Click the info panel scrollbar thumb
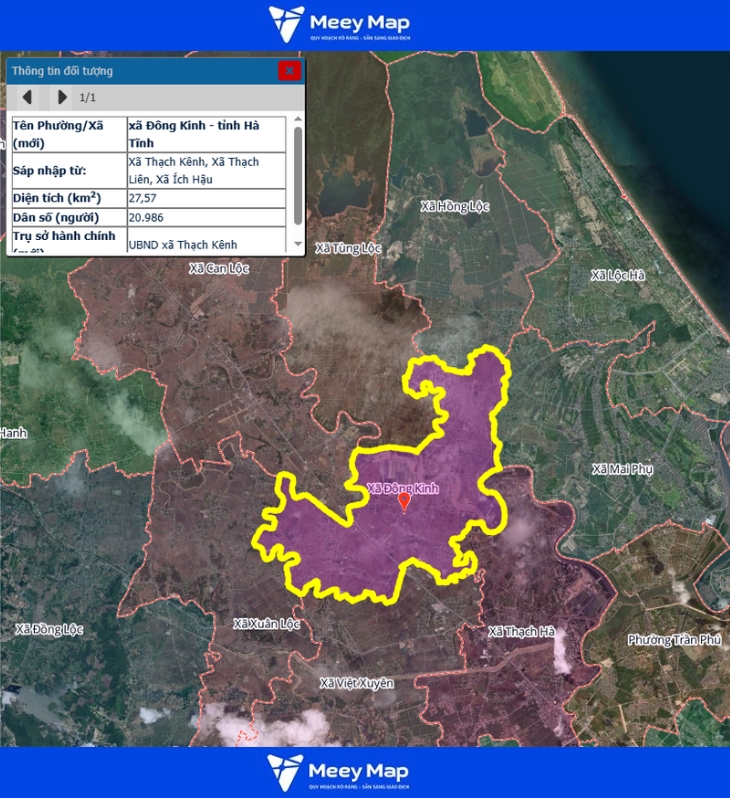This screenshot has width=730, height=798. 297,175
